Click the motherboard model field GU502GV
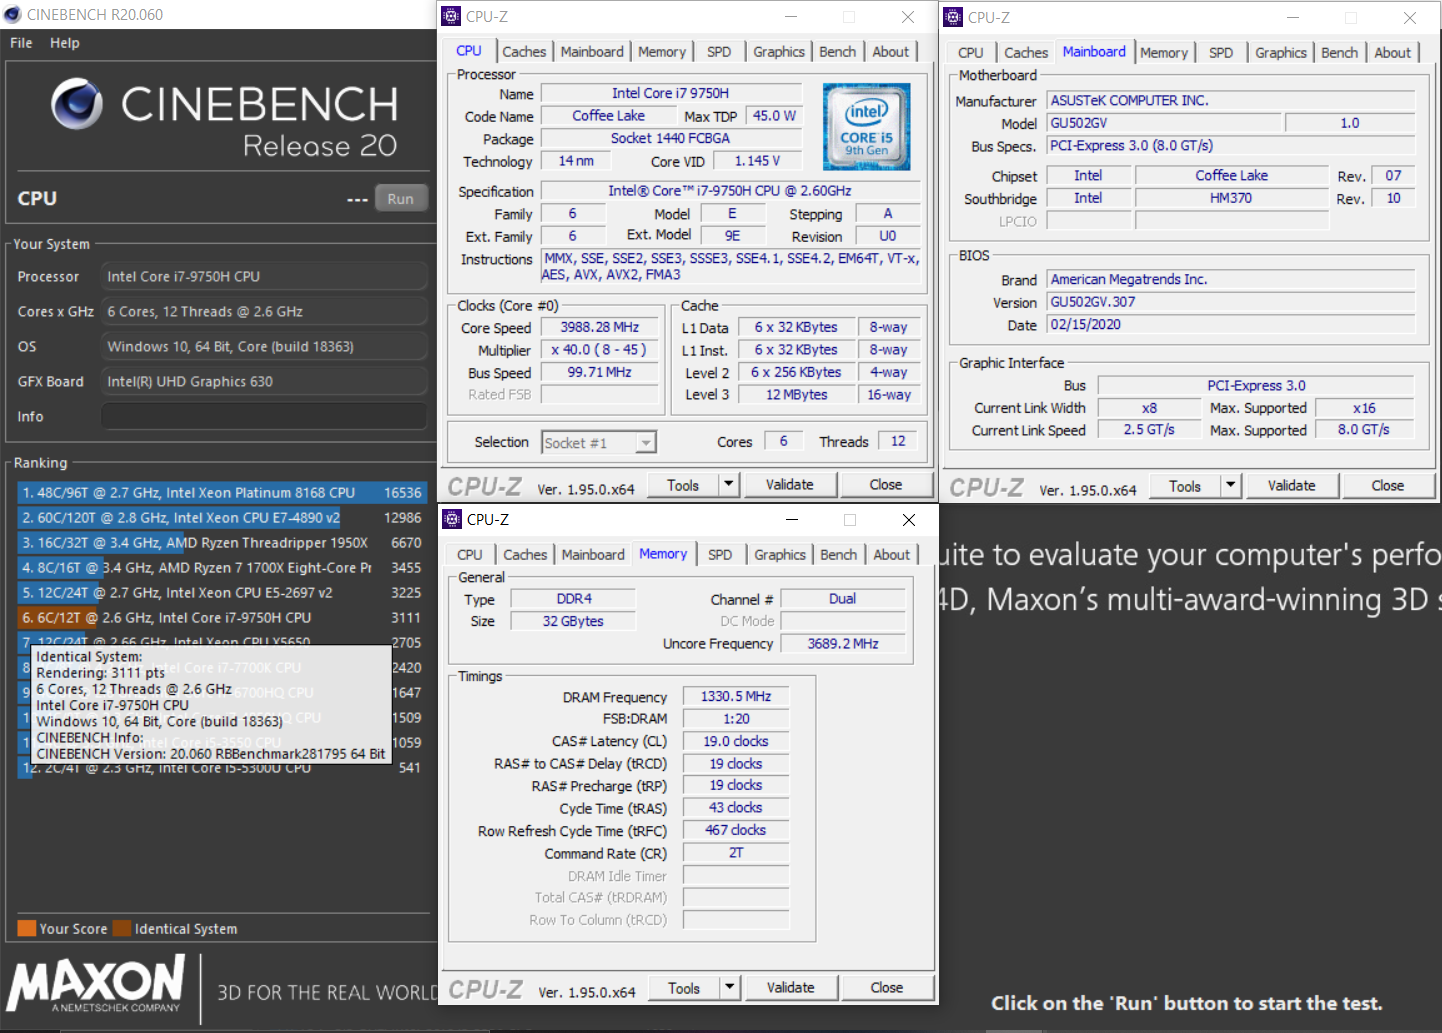Screen dimensions: 1442x1033 click(1164, 123)
